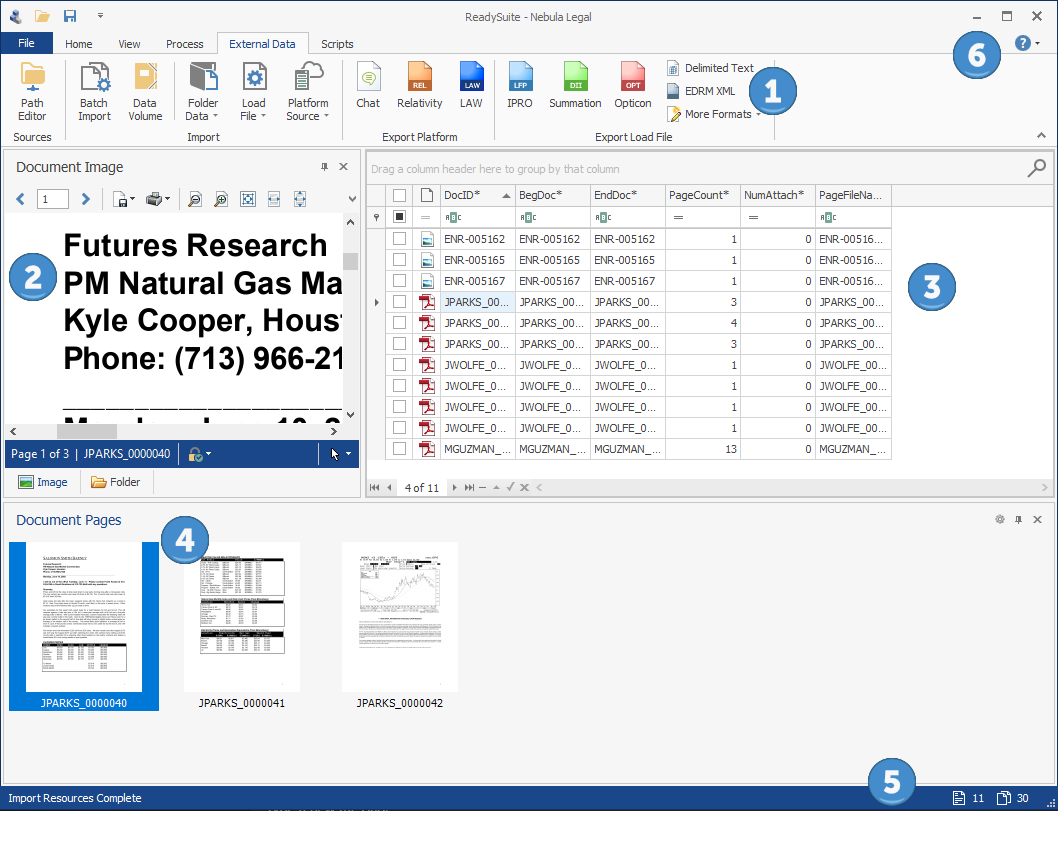Export an Opticon load file

pos(632,86)
